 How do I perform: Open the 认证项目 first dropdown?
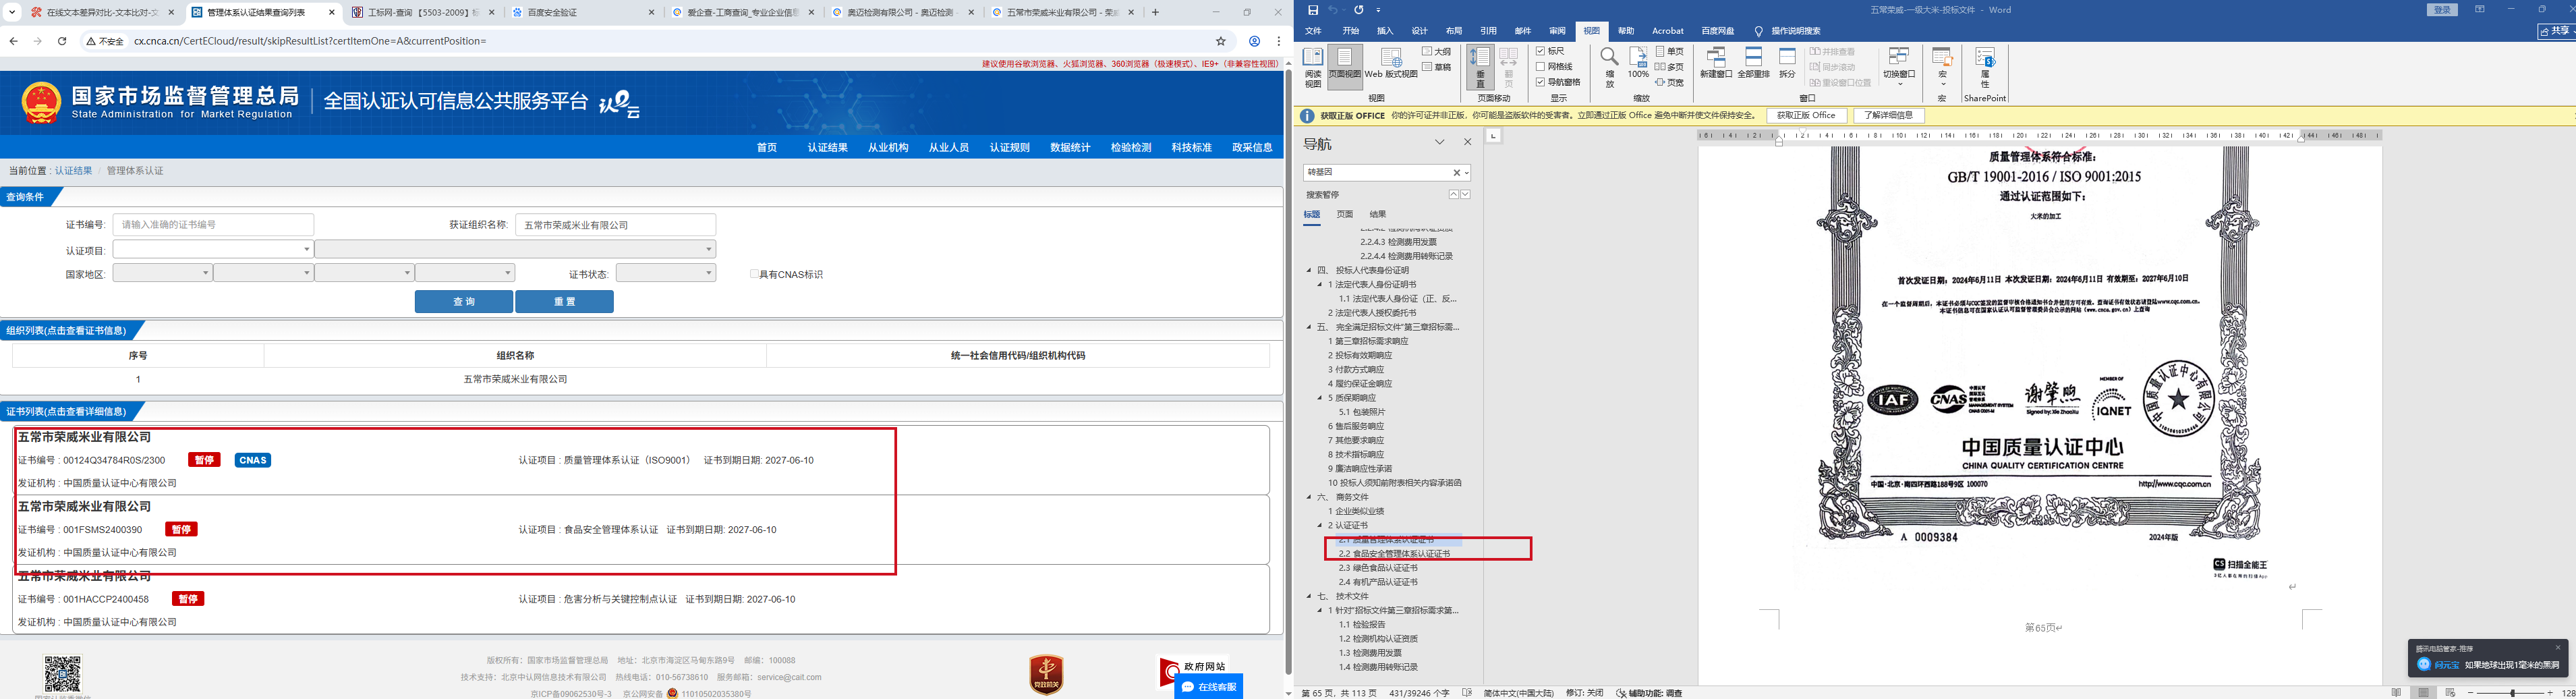click(213, 249)
